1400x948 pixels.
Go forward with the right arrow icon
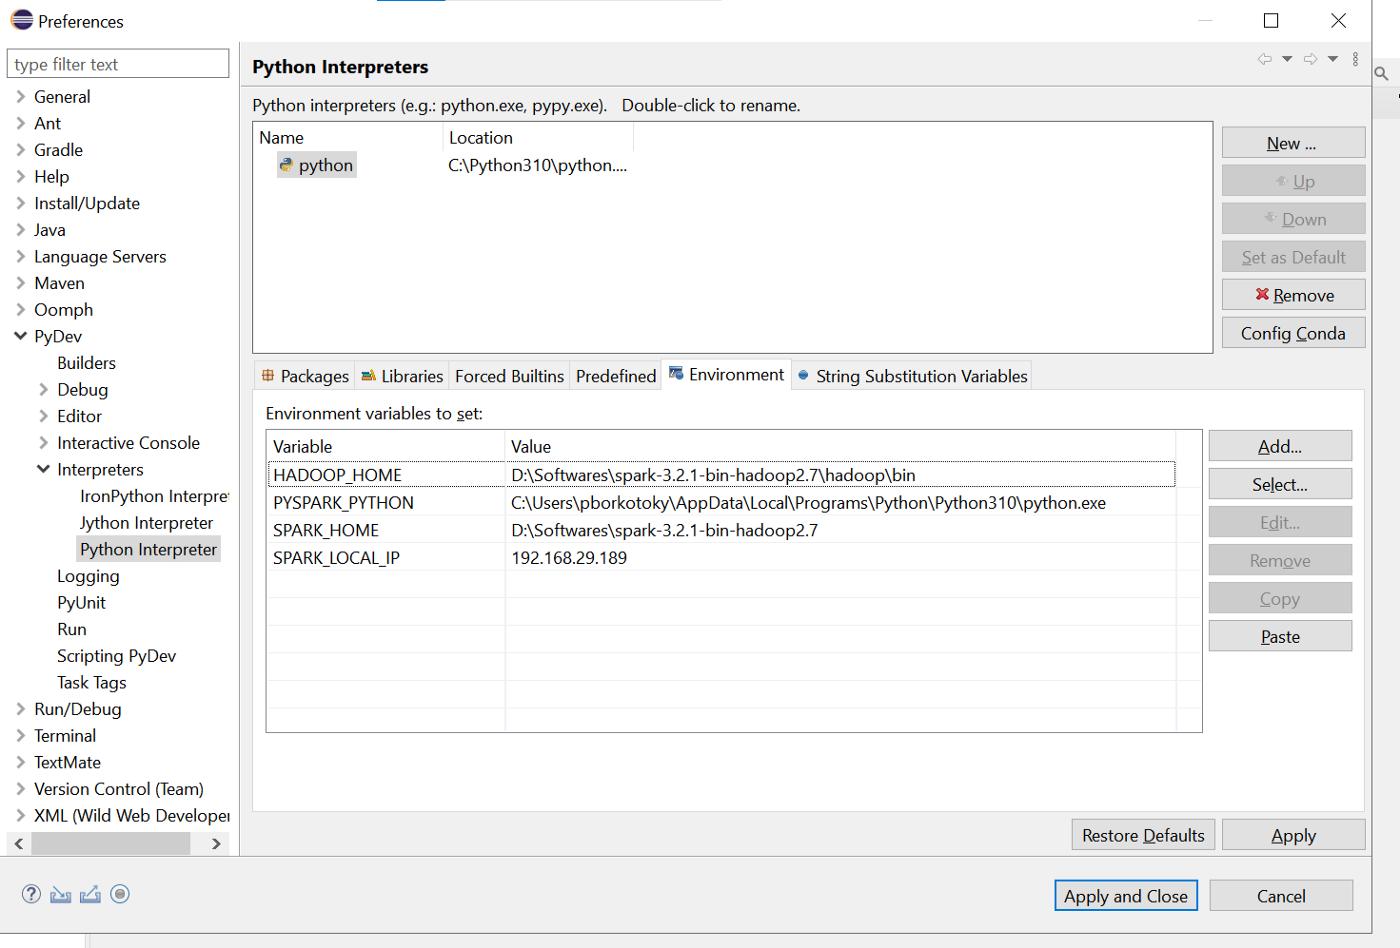pyautogui.click(x=1310, y=59)
